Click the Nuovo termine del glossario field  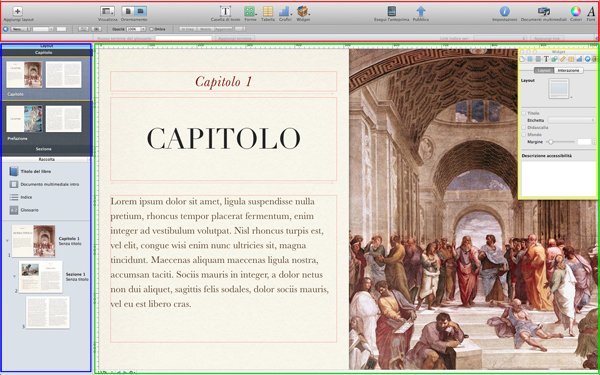pyautogui.click(x=183, y=39)
